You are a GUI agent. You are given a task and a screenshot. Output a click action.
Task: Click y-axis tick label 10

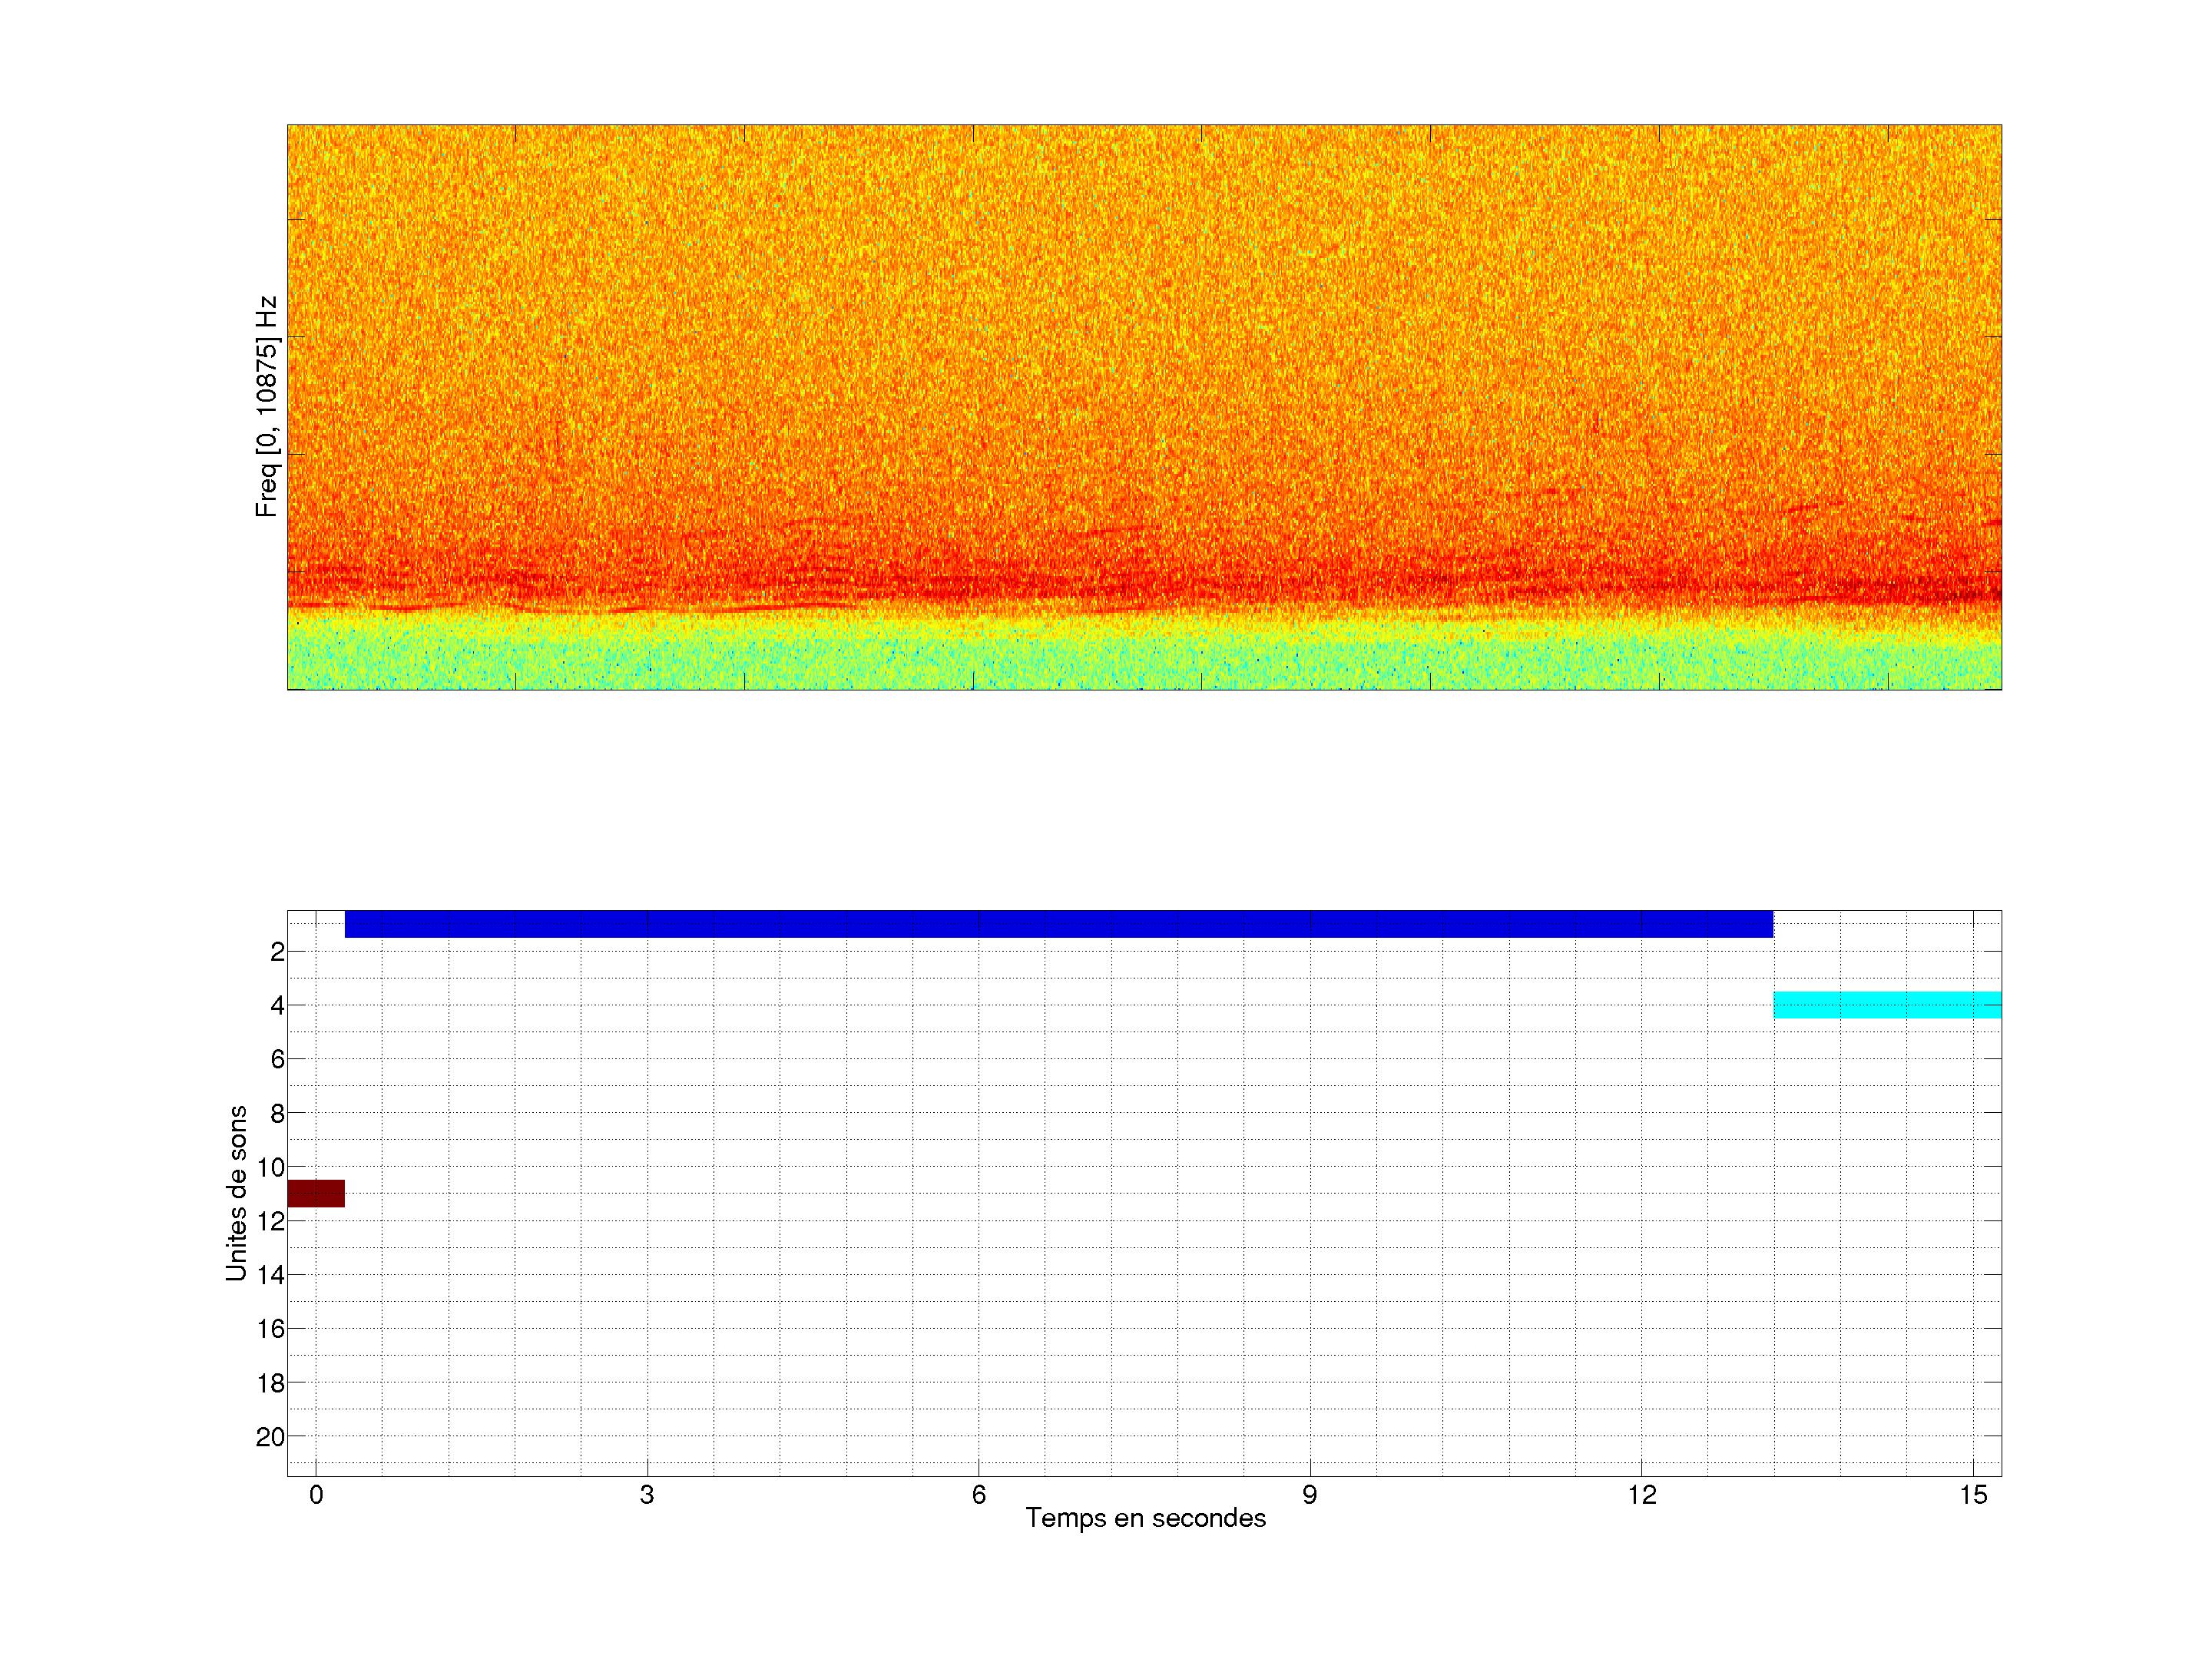(x=270, y=1167)
